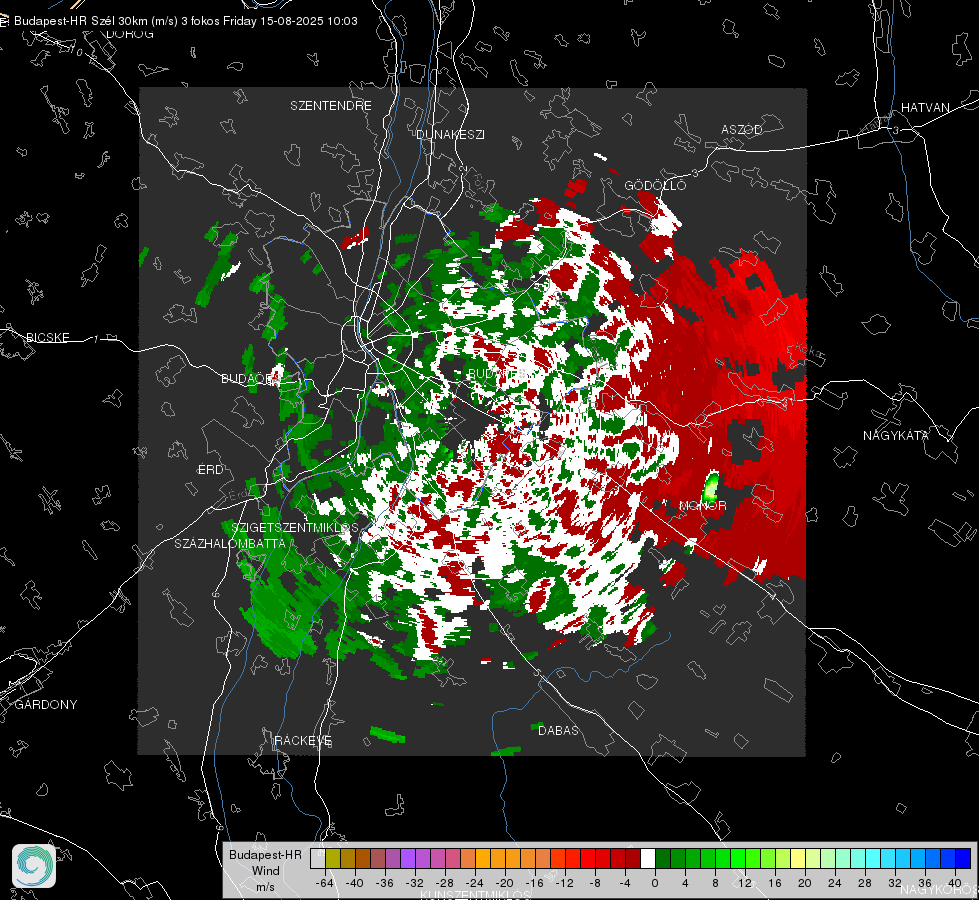
Task: Click the bright green-white echo spot above MONOR
Action: [711, 487]
